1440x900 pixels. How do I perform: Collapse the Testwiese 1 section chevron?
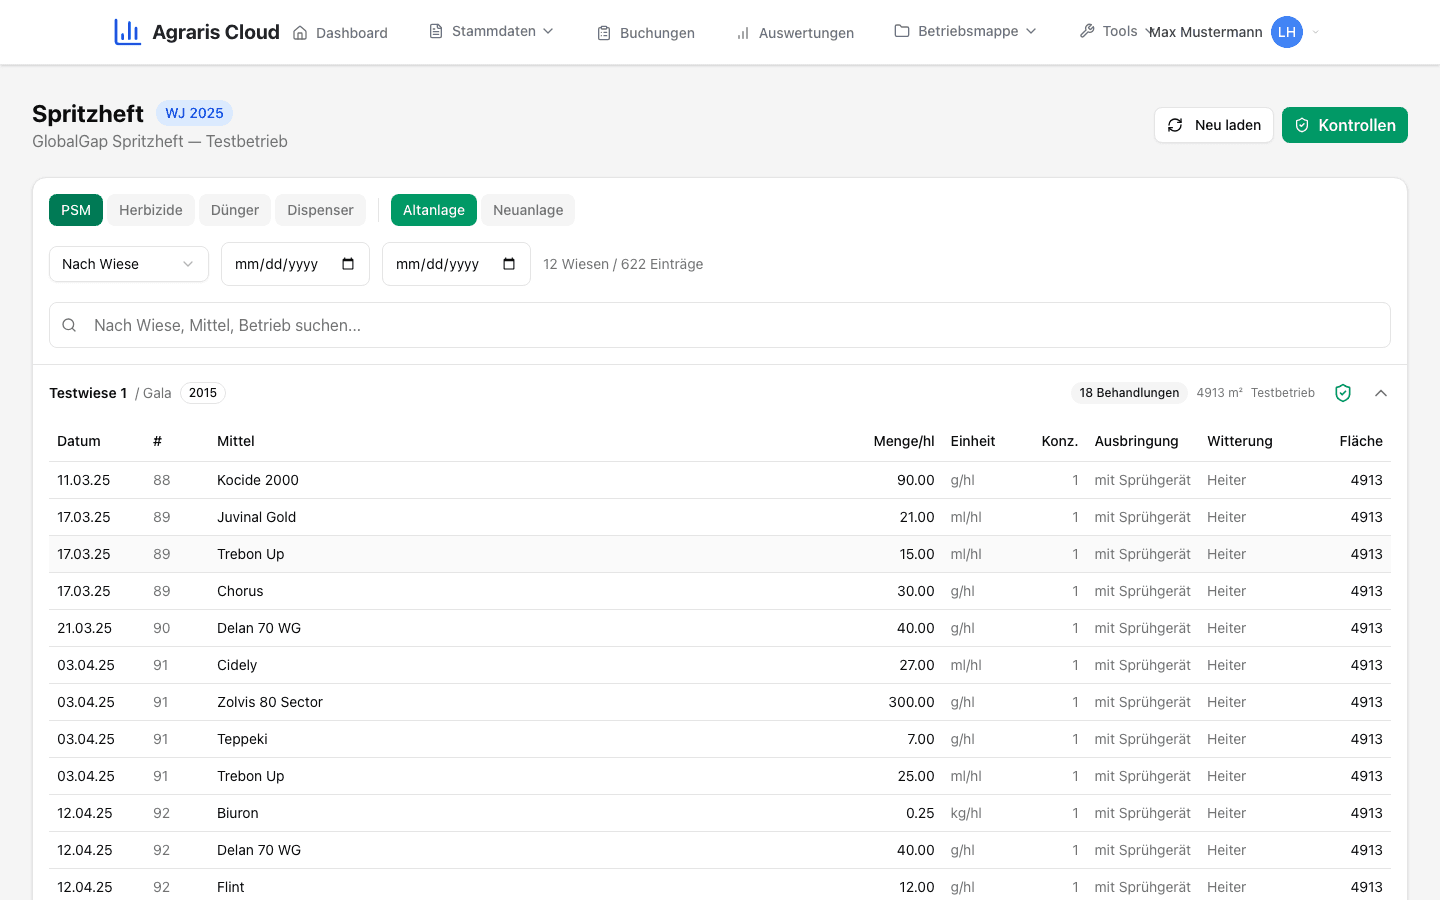click(x=1381, y=393)
